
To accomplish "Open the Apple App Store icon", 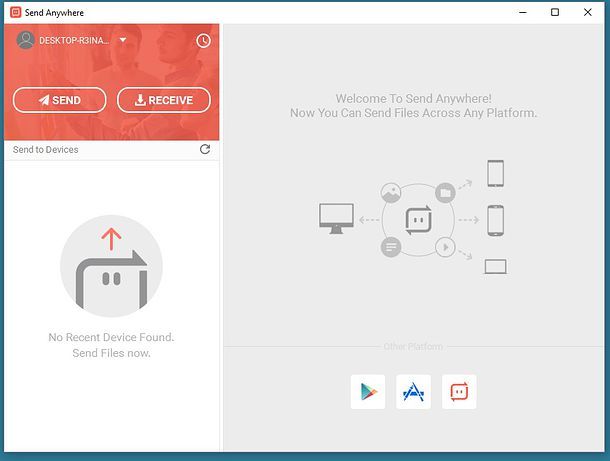I will [414, 392].
